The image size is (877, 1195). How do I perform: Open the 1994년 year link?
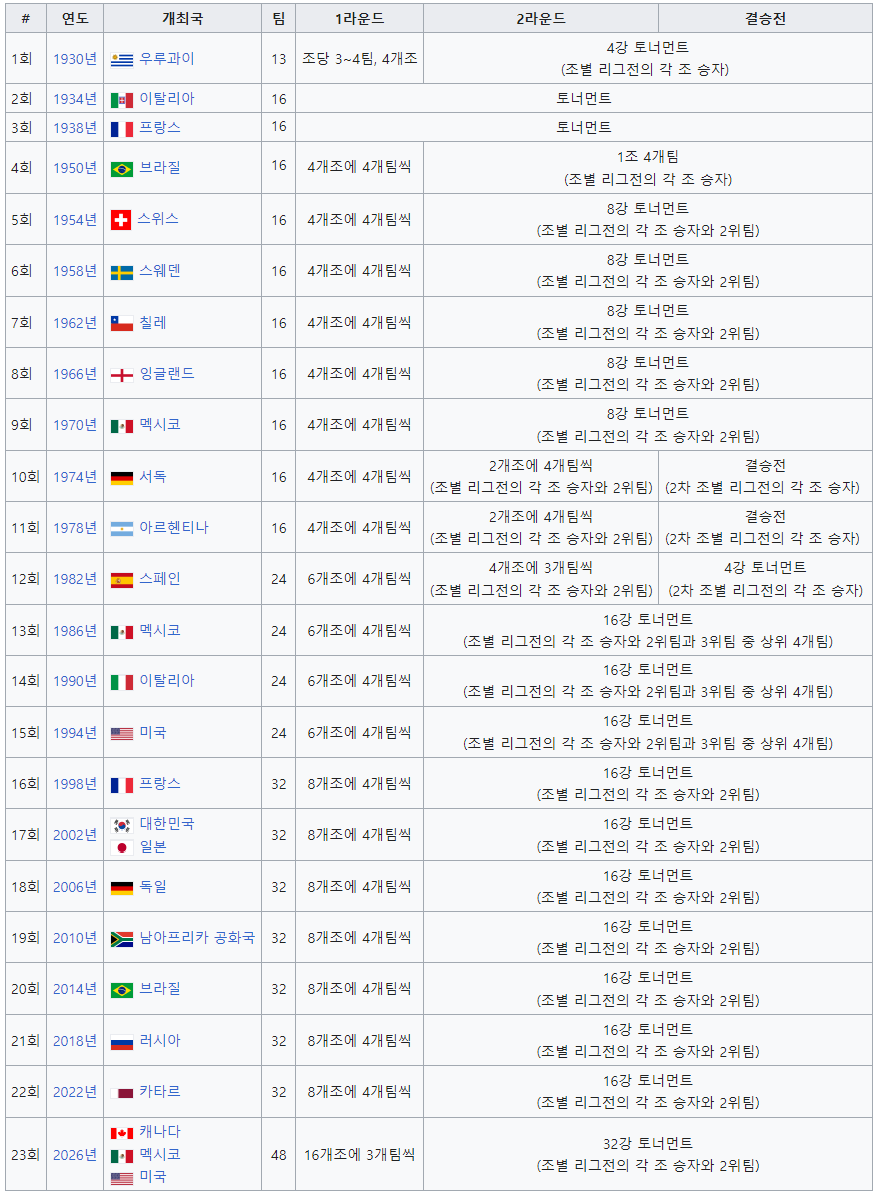pyautogui.click(x=75, y=733)
